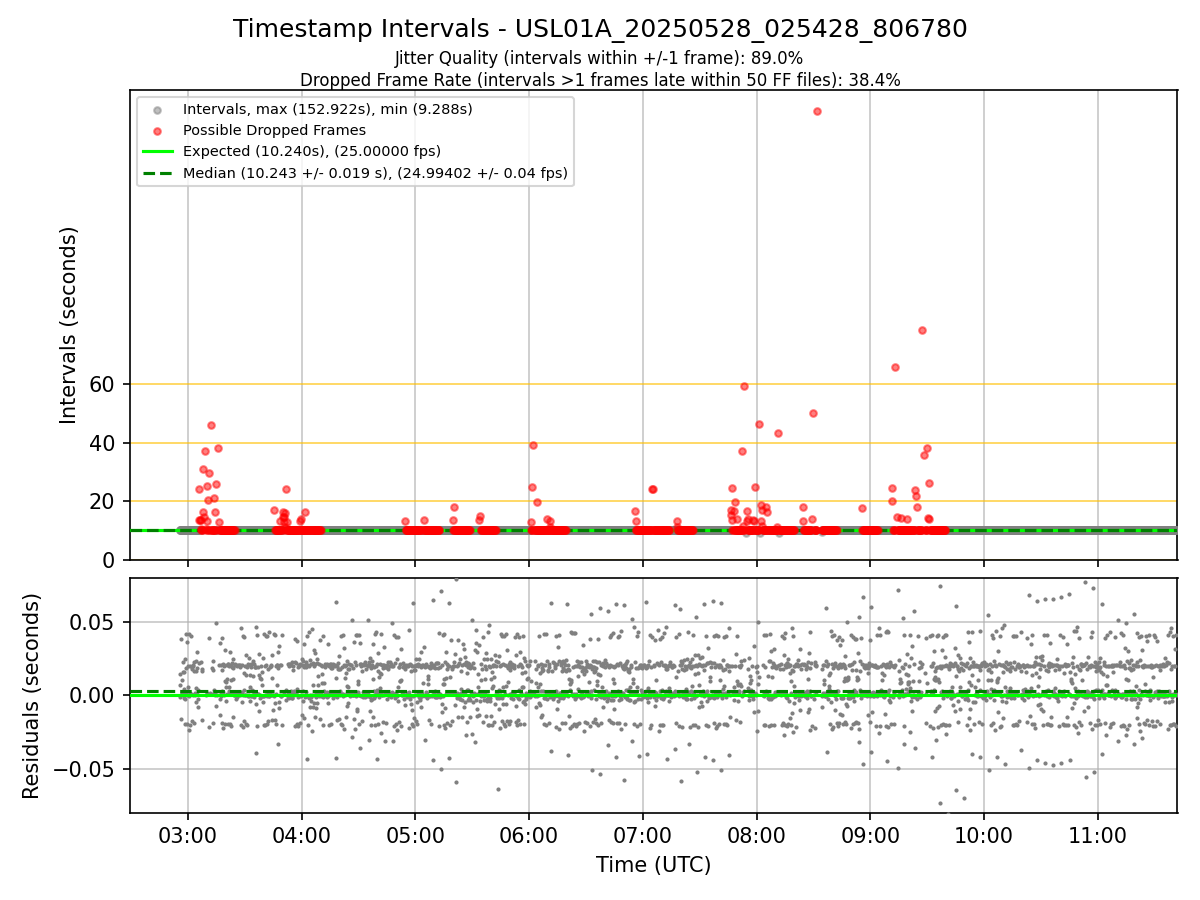Click the red point near 78 s around 09:30

click(922, 330)
